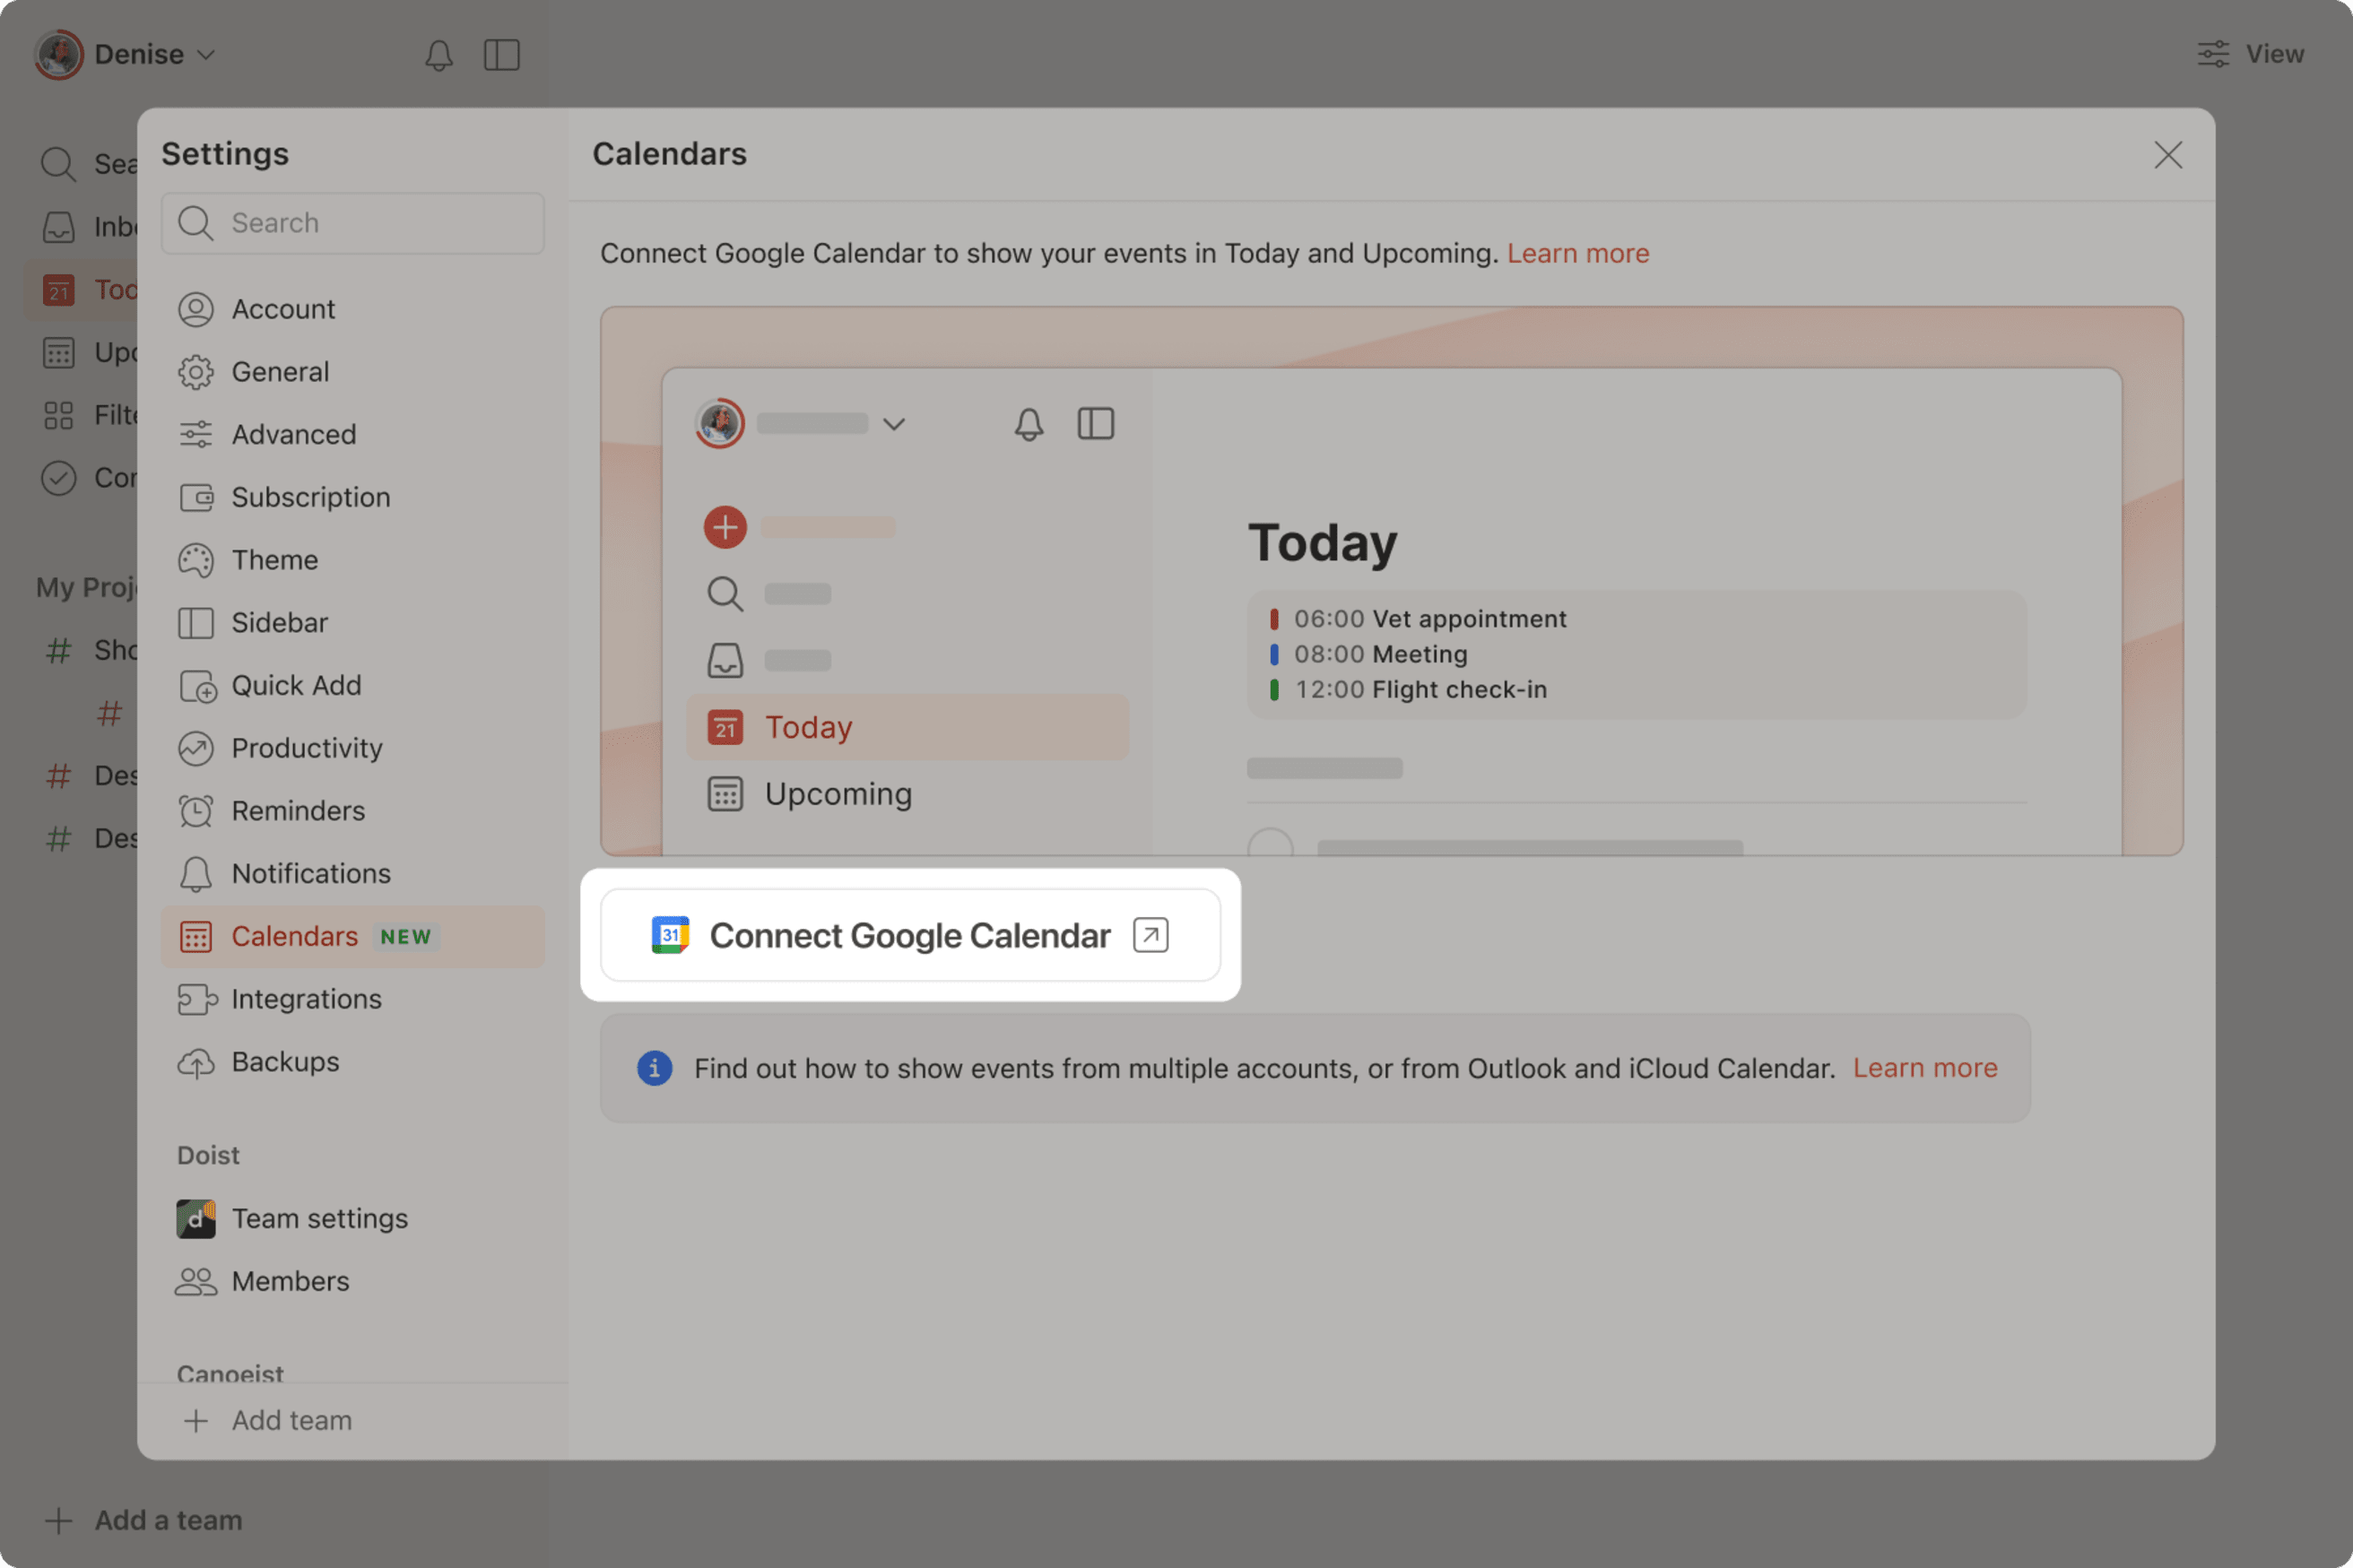Open Quick Add settings
The height and width of the screenshot is (1568, 2353).
click(x=295, y=686)
